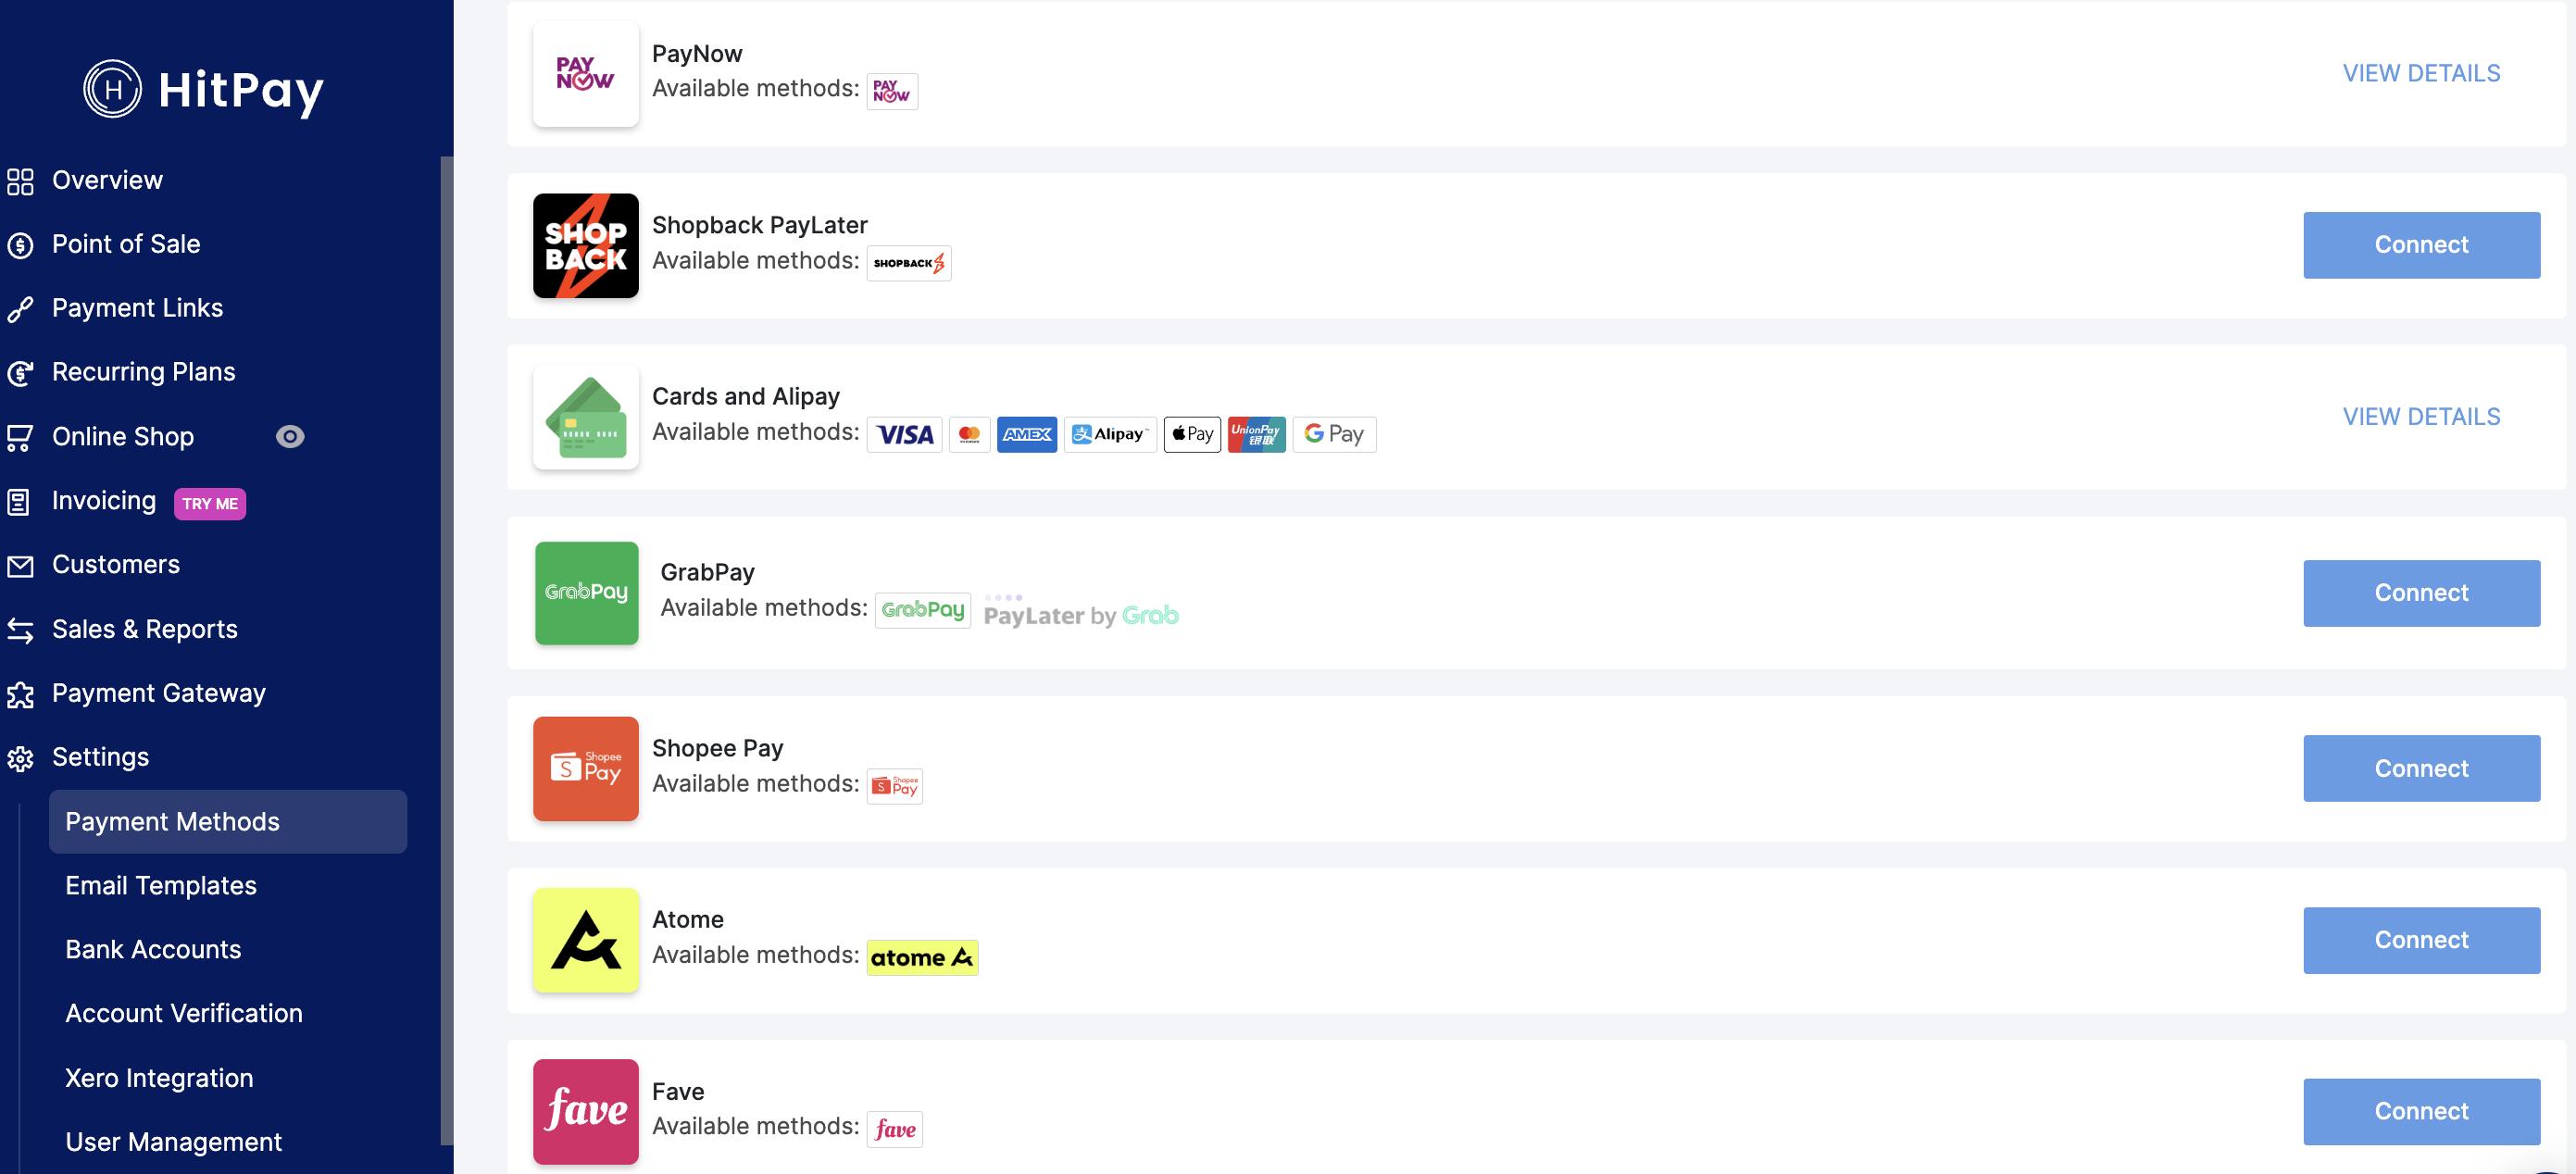Viewport: 2576px width, 1174px height.
Task: Open Point of Sale menu item
Action: pos(126,244)
